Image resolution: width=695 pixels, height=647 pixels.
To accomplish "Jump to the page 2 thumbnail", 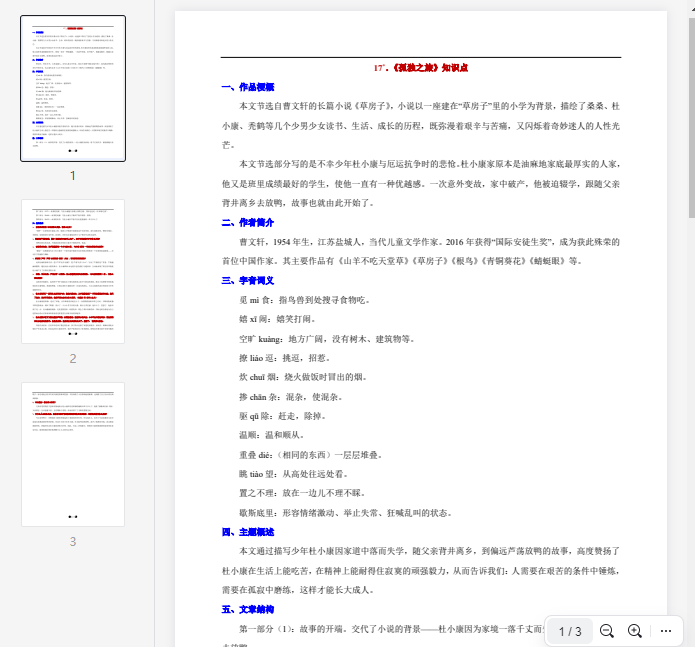I will [x=73, y=271].
